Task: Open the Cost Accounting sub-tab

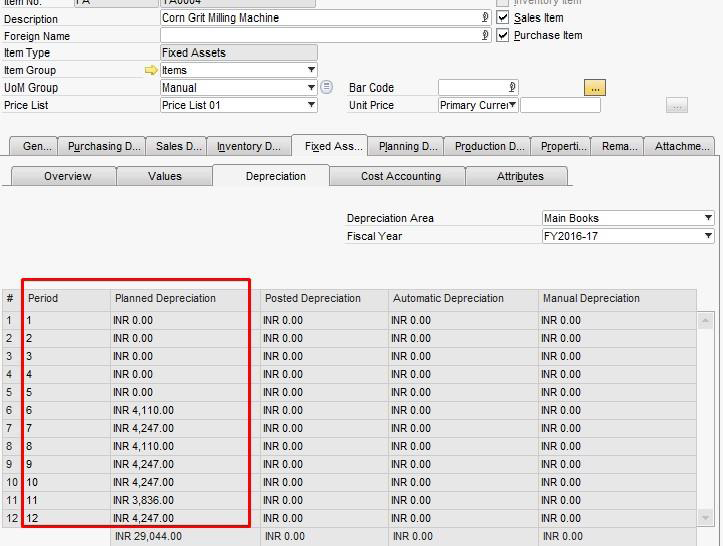Action: (x=400, y=176)
